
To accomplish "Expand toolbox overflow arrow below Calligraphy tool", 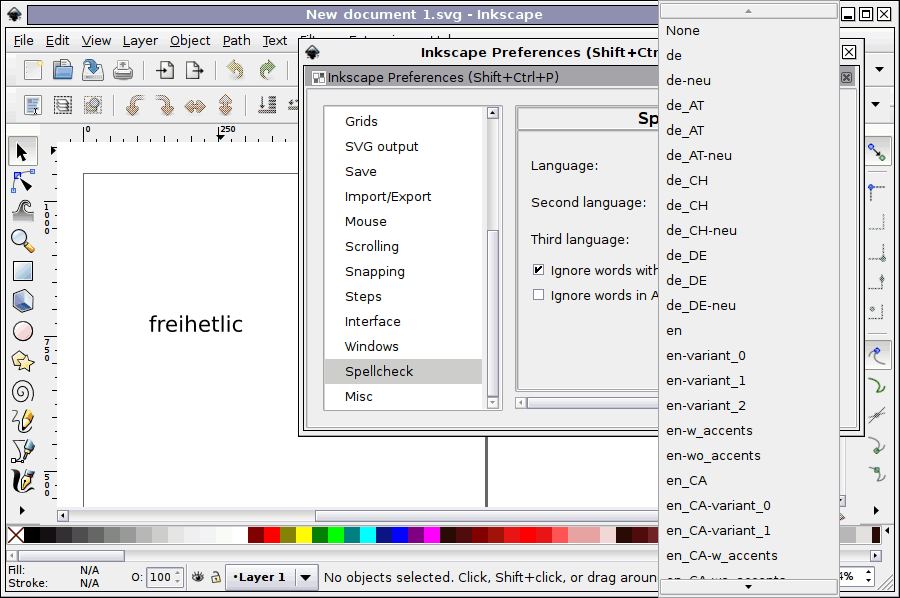I will [22, 510].
